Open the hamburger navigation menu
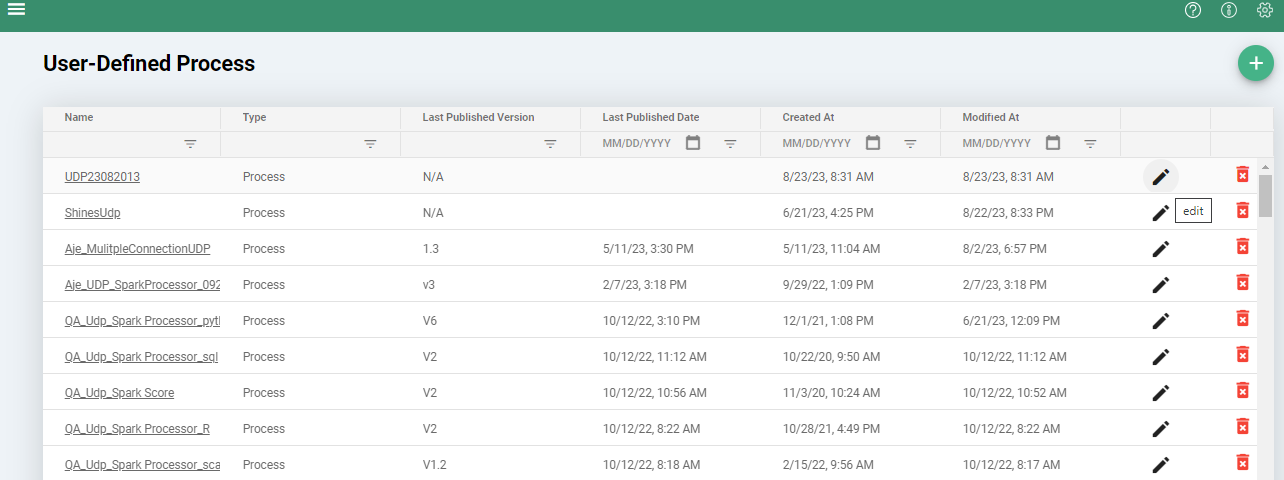Image resolution: width=1284 pixels, height=480 pixels. [16, 10]
